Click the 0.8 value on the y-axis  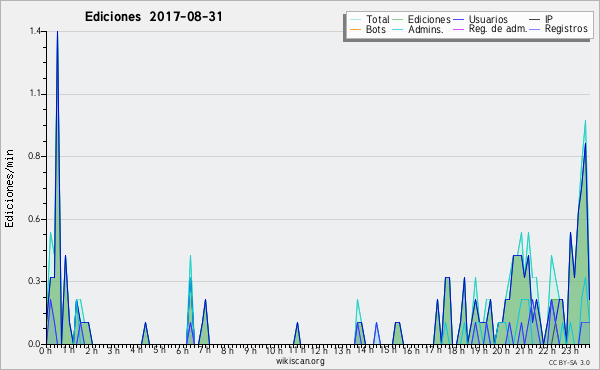(x=35, y=156)
